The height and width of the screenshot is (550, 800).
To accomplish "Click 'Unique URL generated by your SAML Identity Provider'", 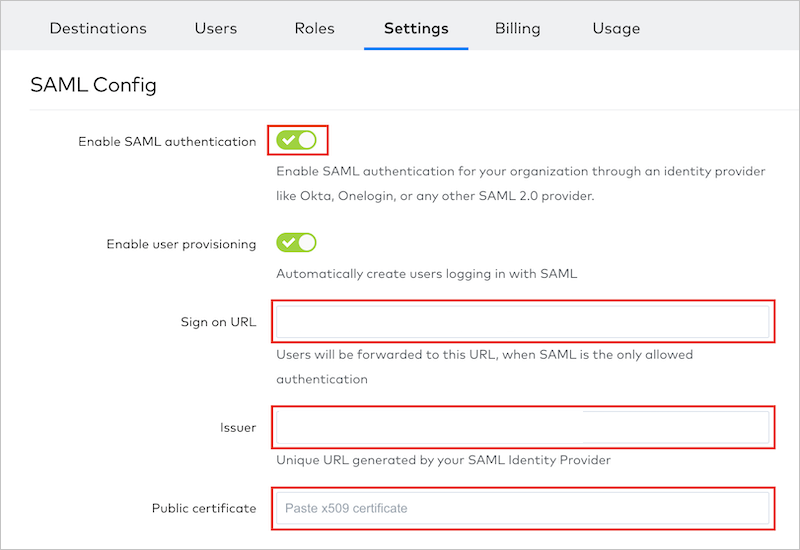I will [x=443, y=460].
